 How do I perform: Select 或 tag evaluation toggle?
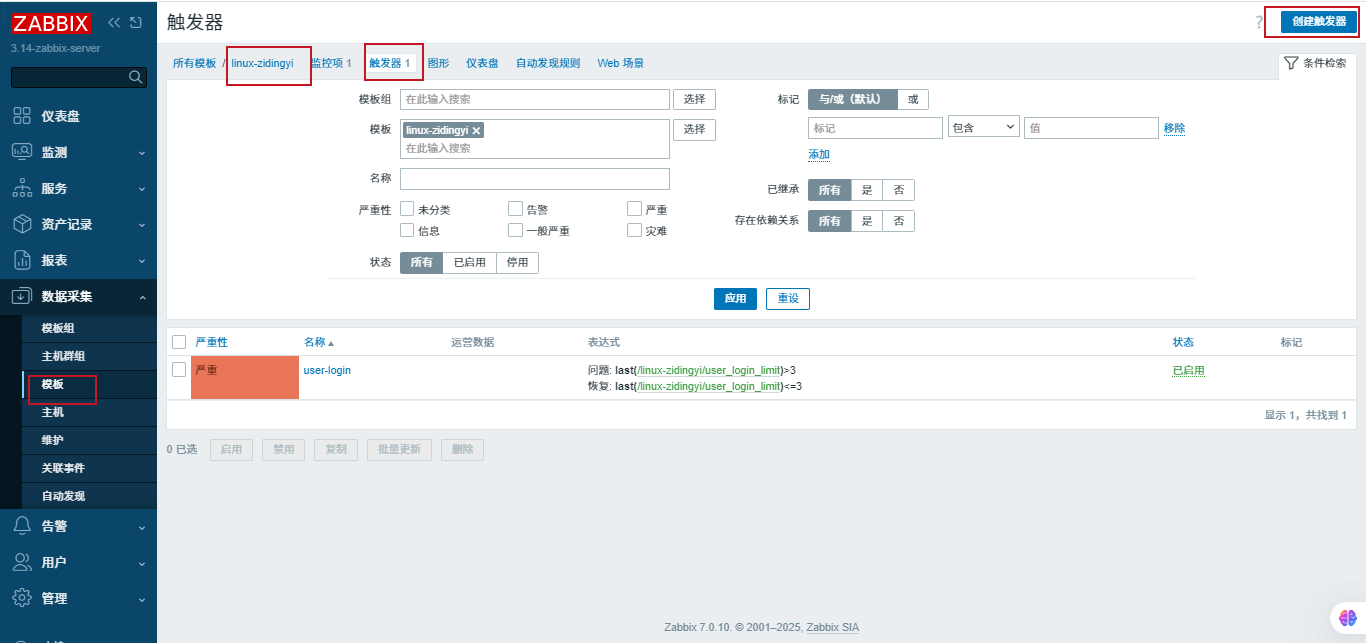tap(912, 99)
